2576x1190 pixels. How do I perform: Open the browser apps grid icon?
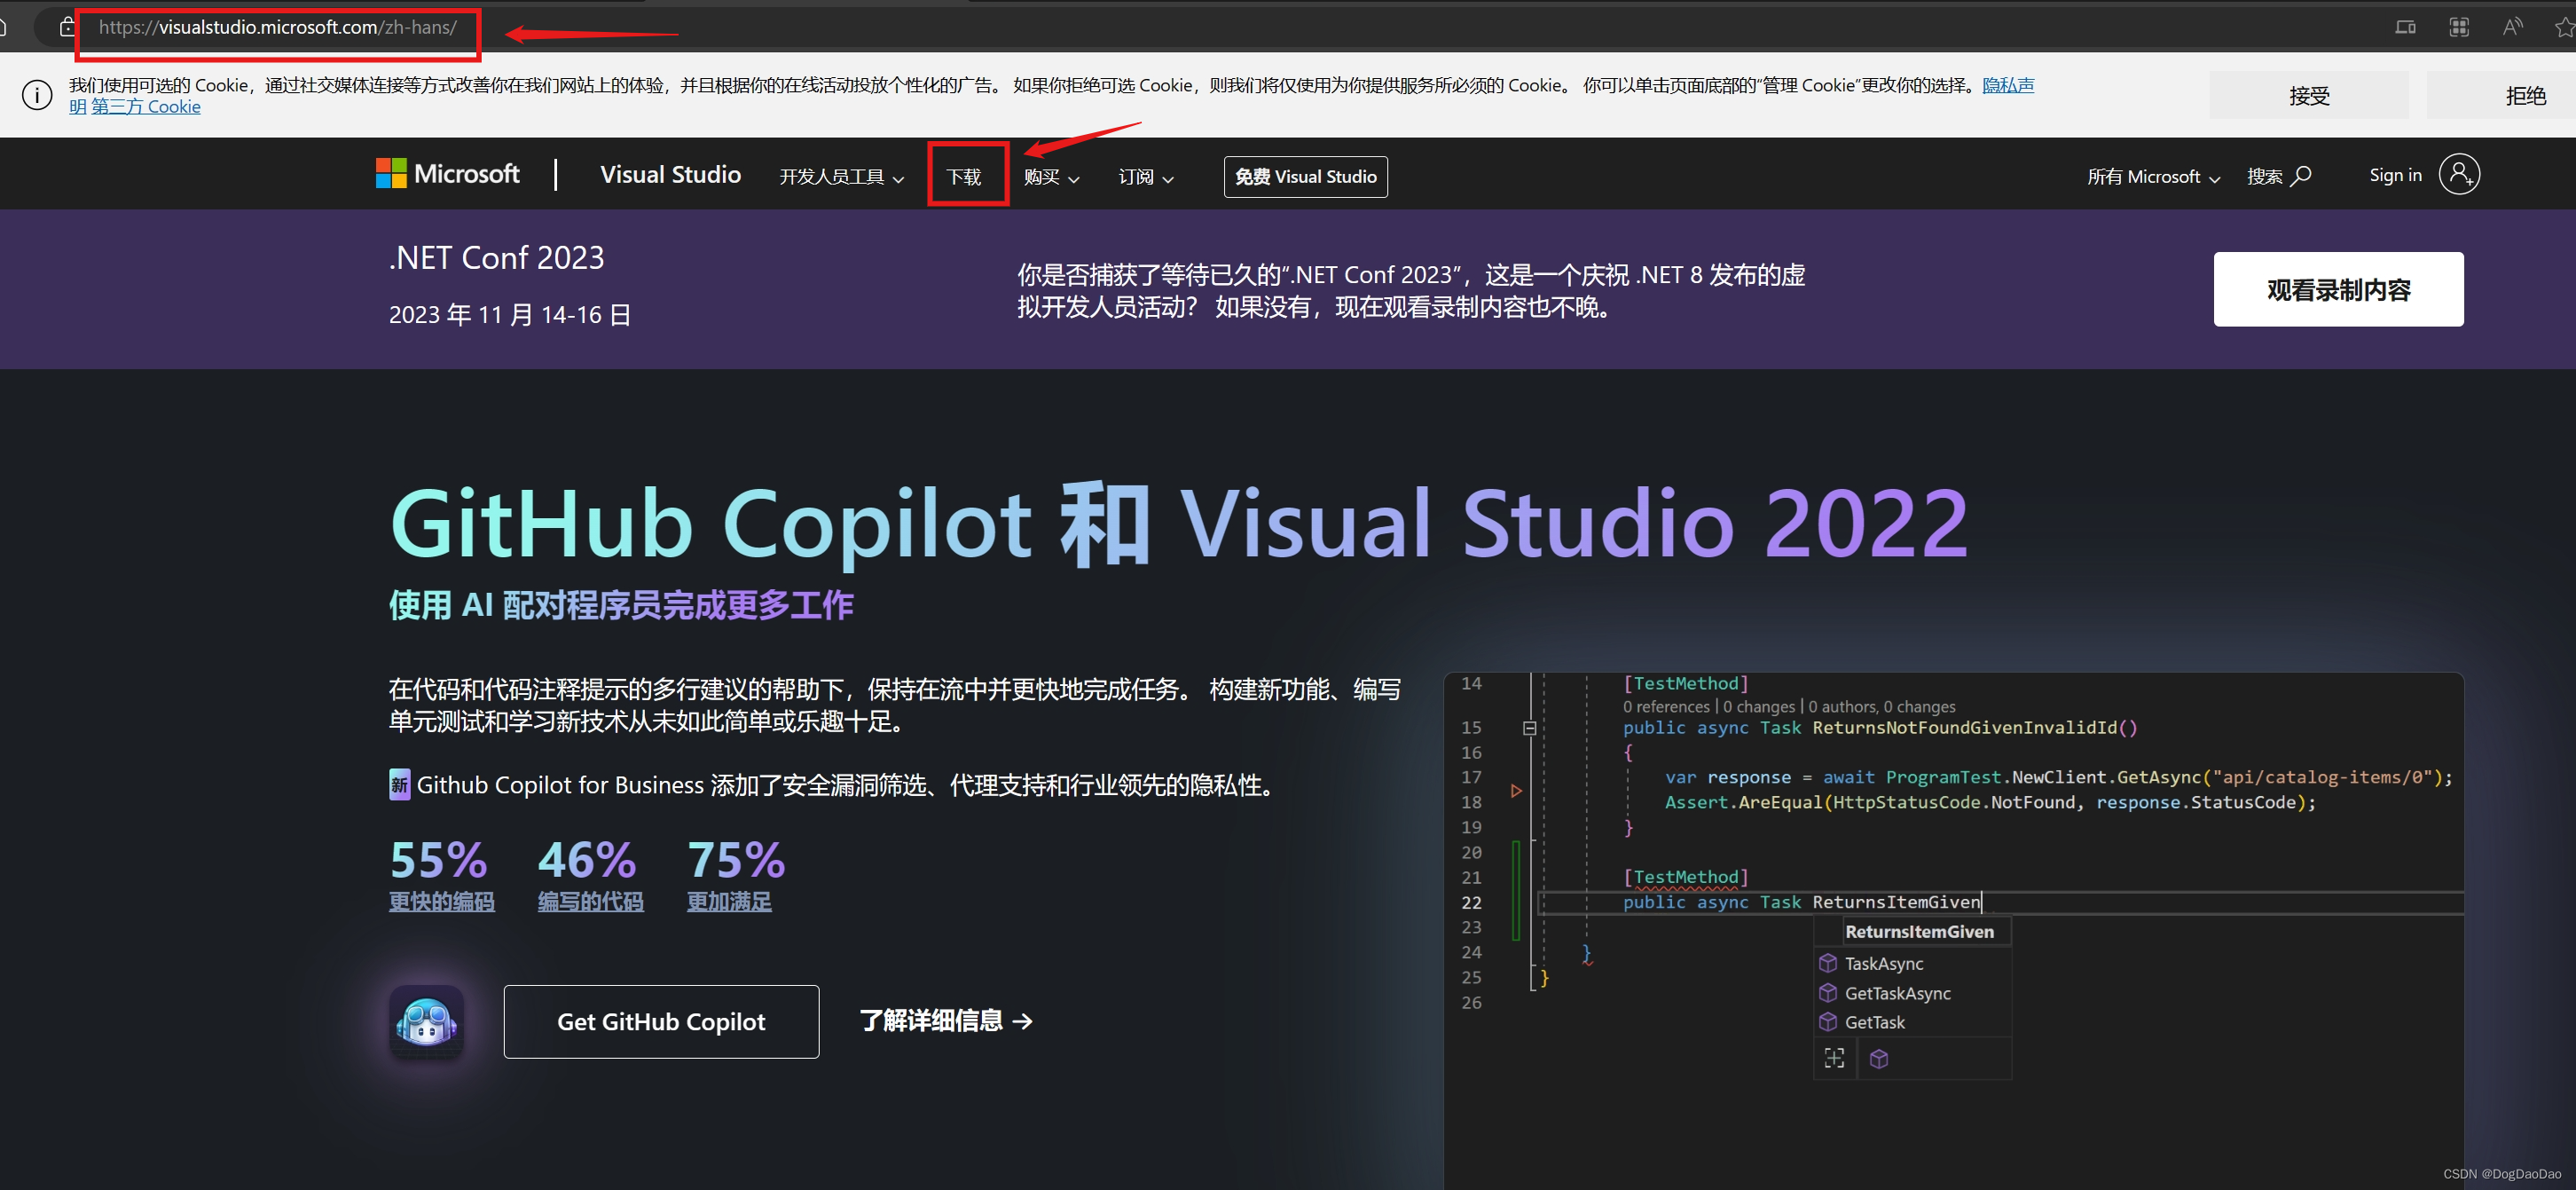(x=2459, y=27)
